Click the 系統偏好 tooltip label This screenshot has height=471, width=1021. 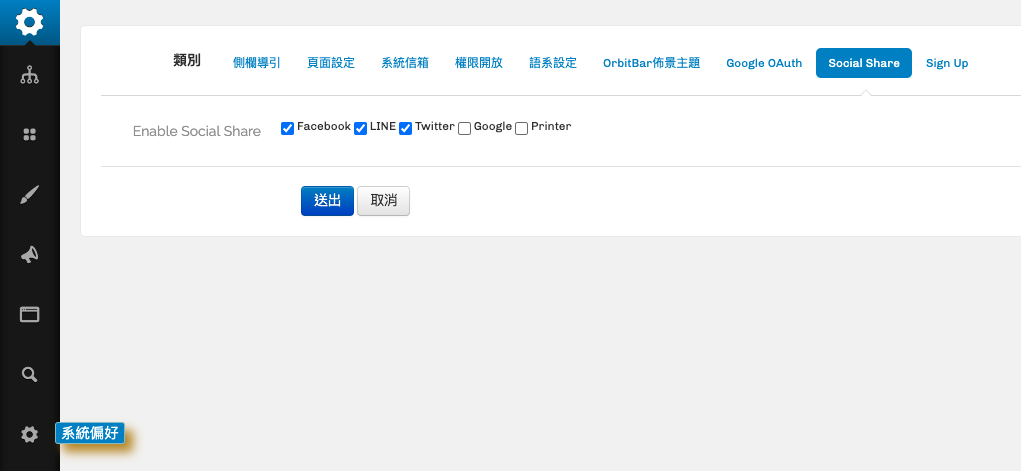[x=90, y=434]
